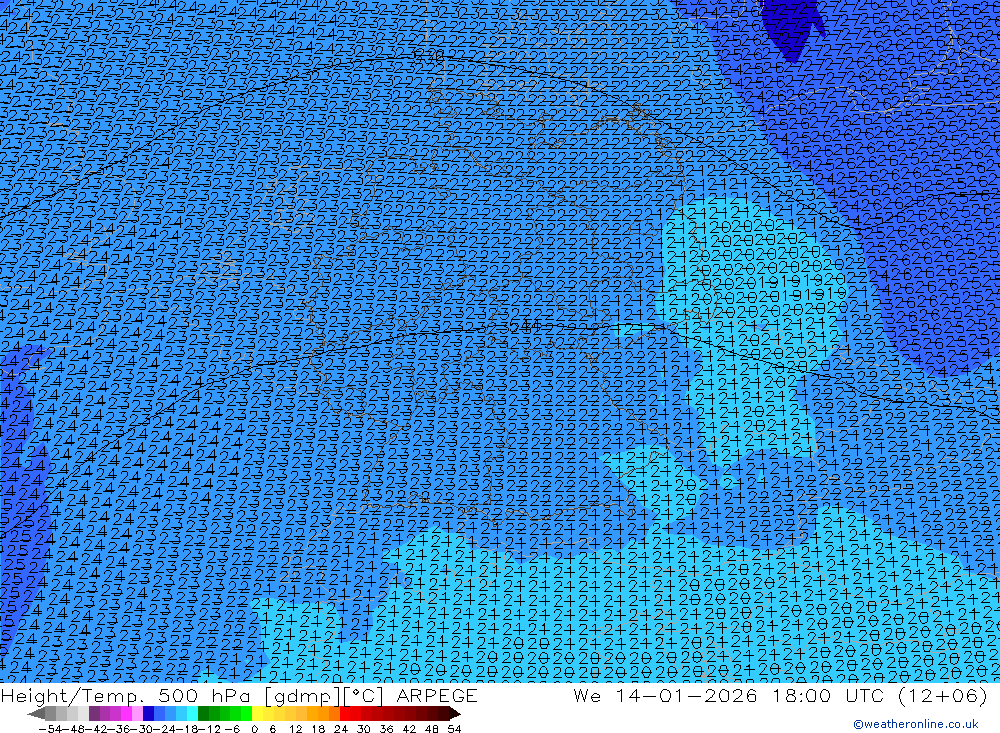The width and height of the screenshot is (1000, 733).
Task: Click the darkest green legend swatch
Action: pos(203,713)
